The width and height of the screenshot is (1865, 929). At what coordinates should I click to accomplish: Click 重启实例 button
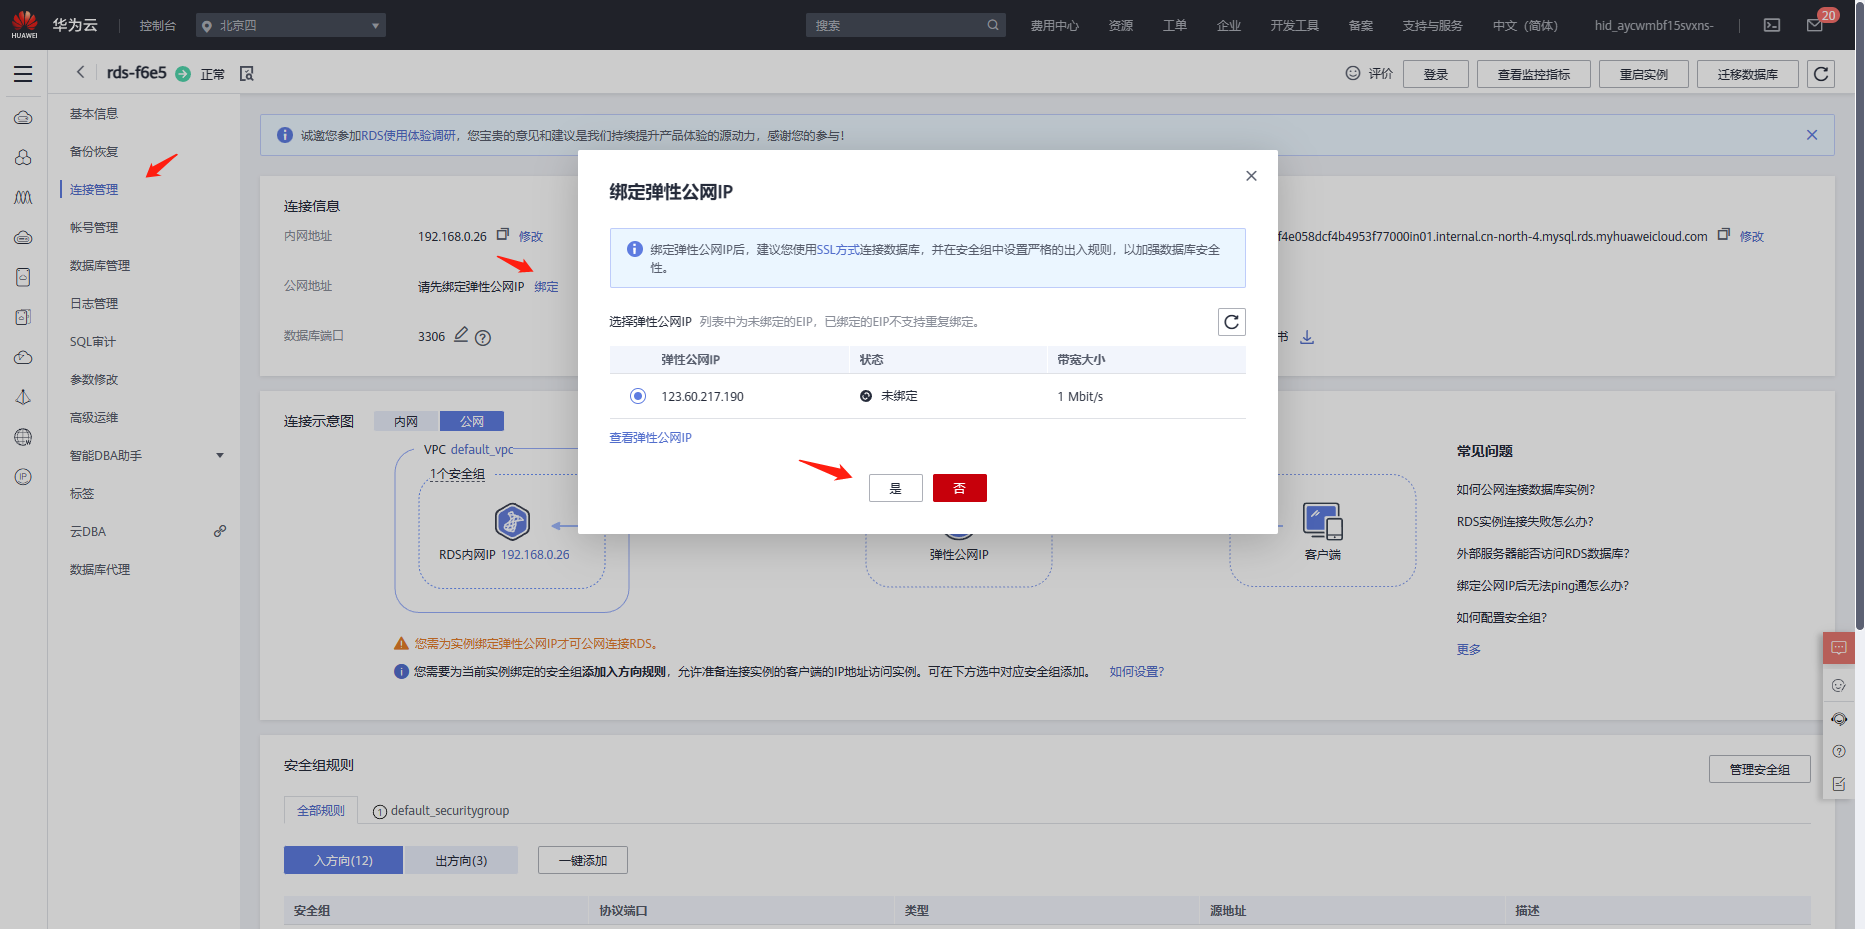(x=1644, y=74)
